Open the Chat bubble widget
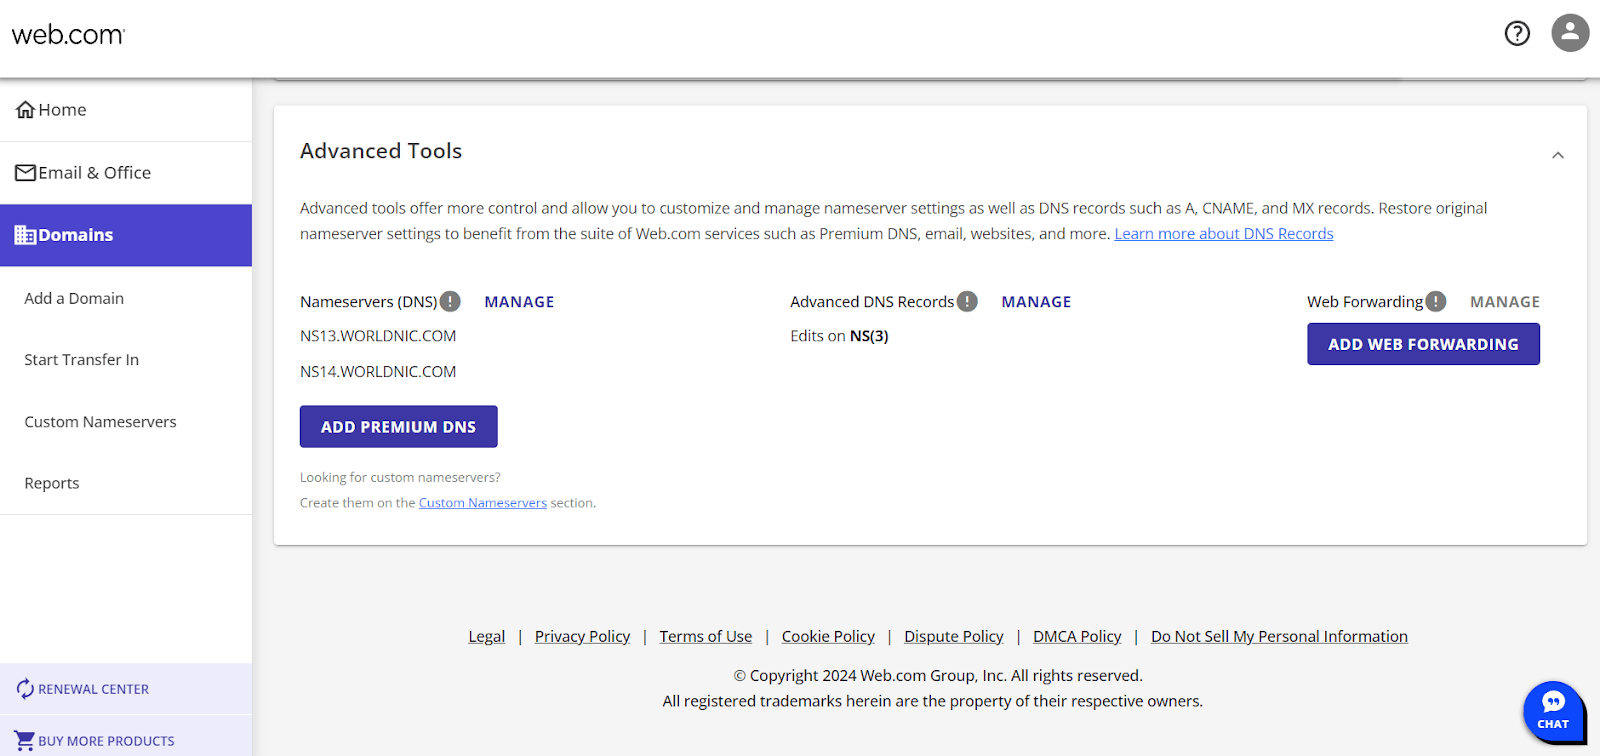The image size is (1600, 756). (1553, 711)
